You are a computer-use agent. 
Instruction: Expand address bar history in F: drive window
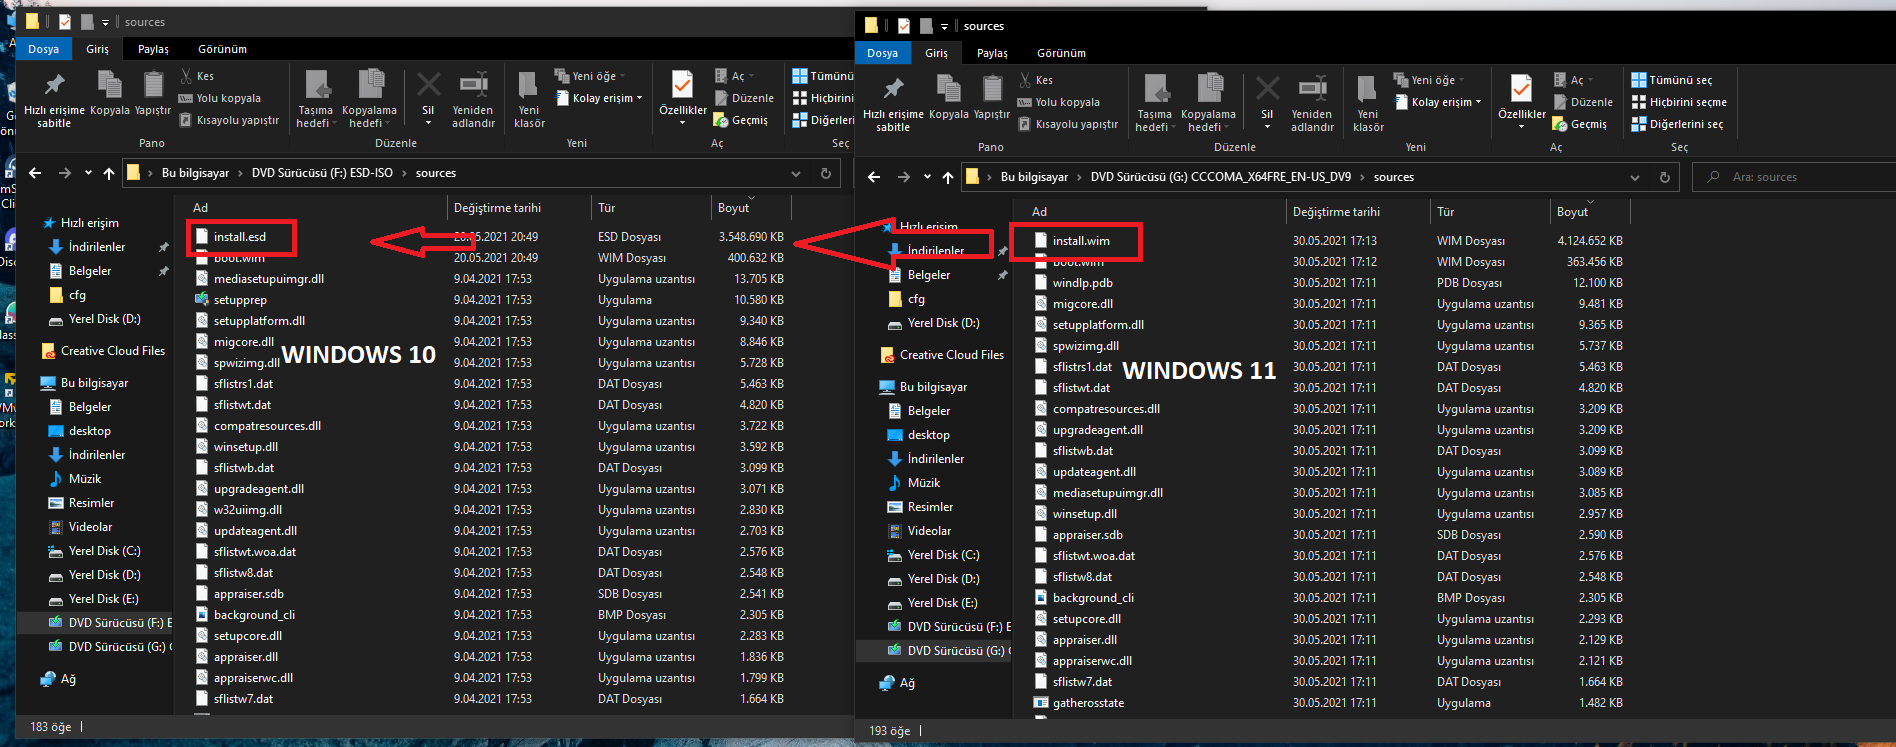[796, 173]
